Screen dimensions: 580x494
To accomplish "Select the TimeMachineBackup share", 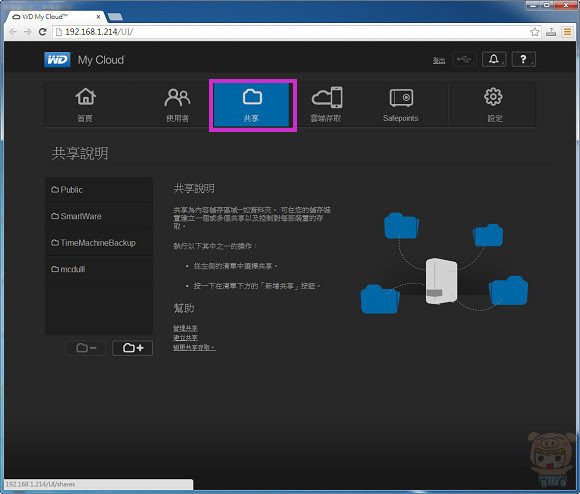I will coord(99,243).
